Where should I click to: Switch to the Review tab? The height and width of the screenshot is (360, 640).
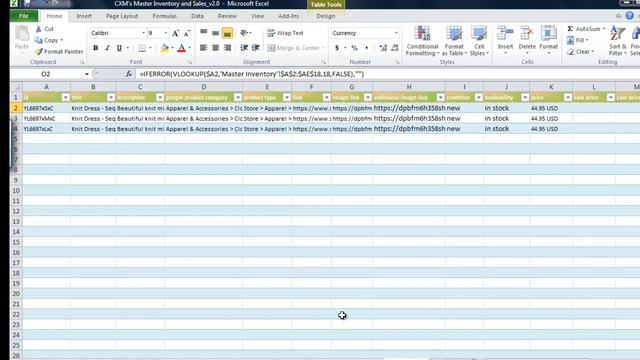[227, 16]
